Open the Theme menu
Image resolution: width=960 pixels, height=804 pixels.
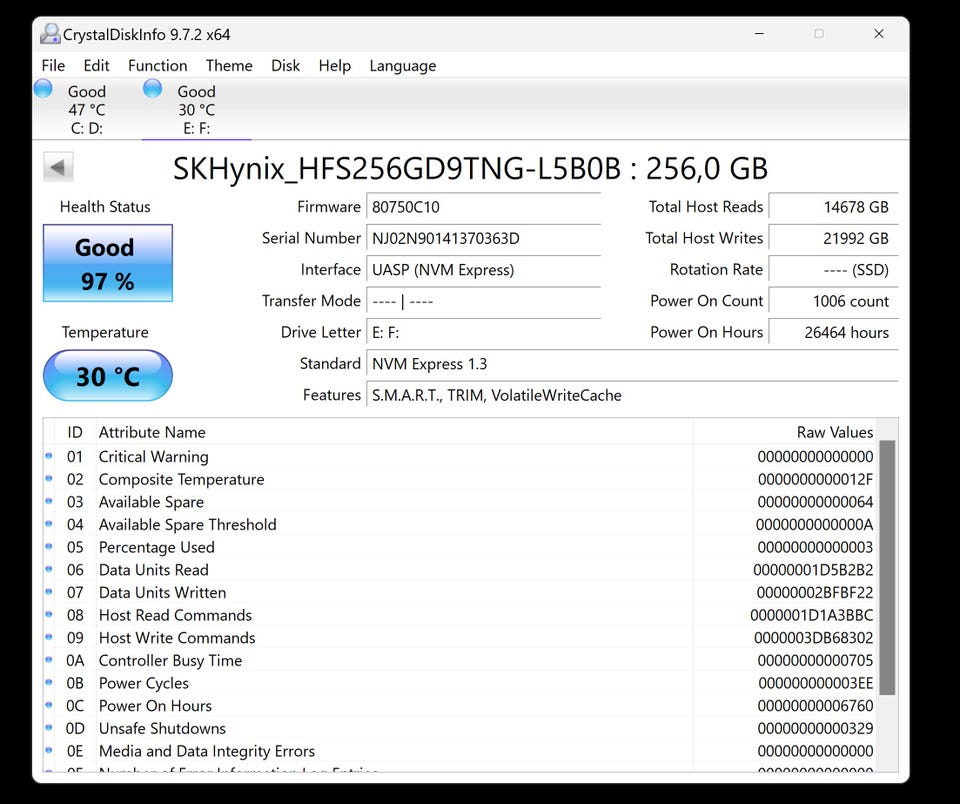coord(229,66)
